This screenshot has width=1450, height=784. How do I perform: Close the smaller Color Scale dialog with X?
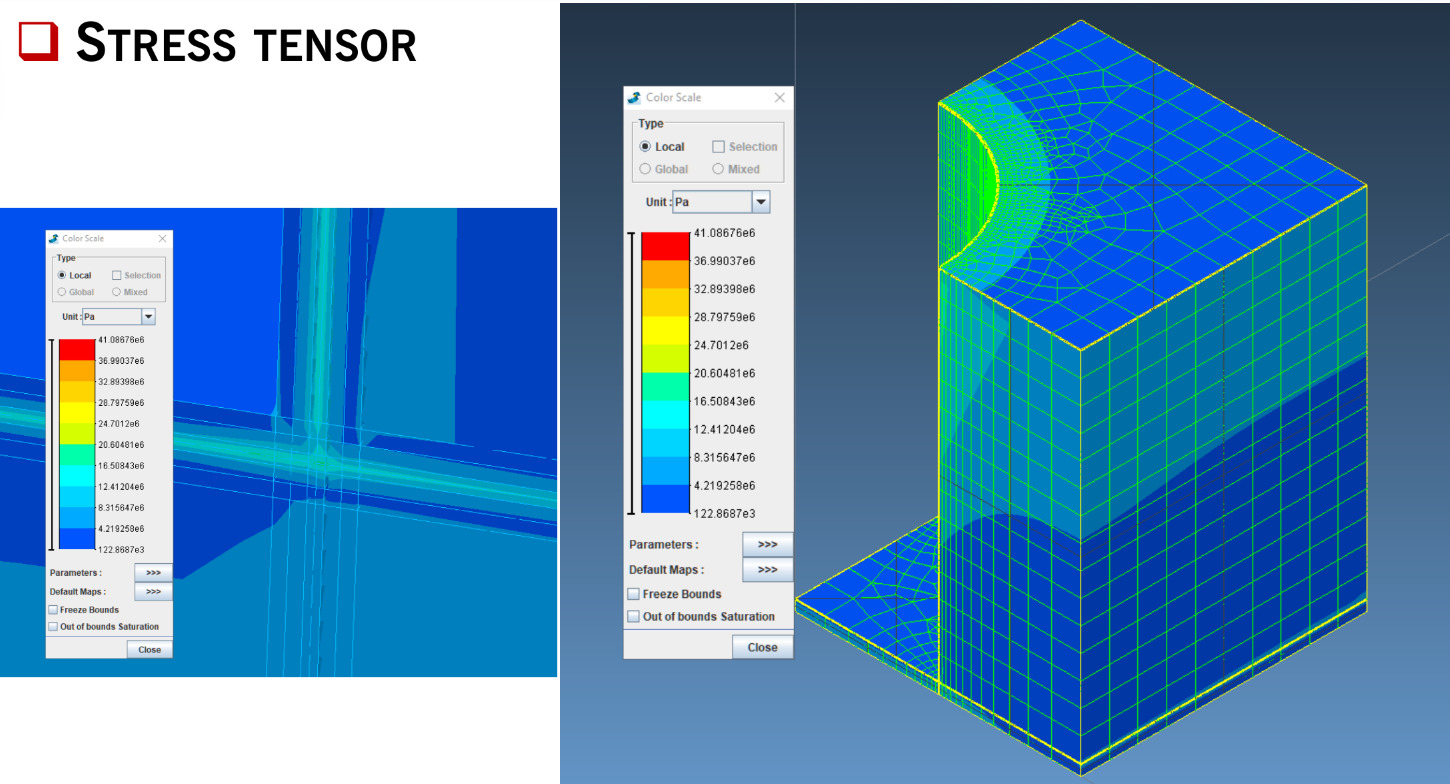coord(163,239)
